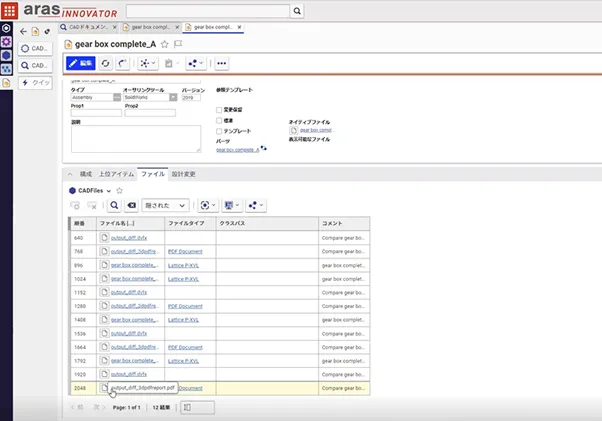Image resolution: width=602 pixels, height=421 pixels.
Task: Click the flag icon next to the title
Action: [178, 44]
